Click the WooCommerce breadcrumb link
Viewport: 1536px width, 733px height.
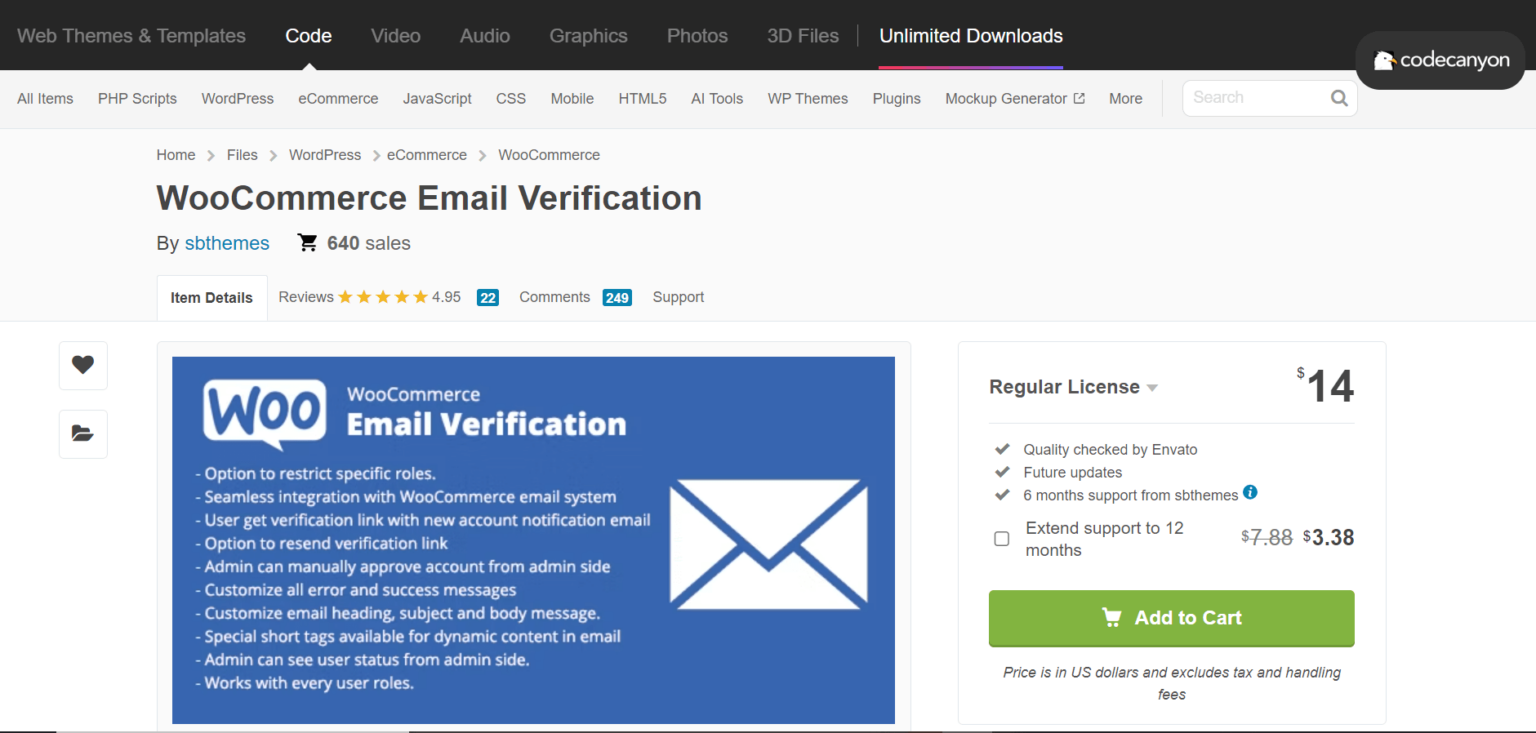[x=549, y=155]
